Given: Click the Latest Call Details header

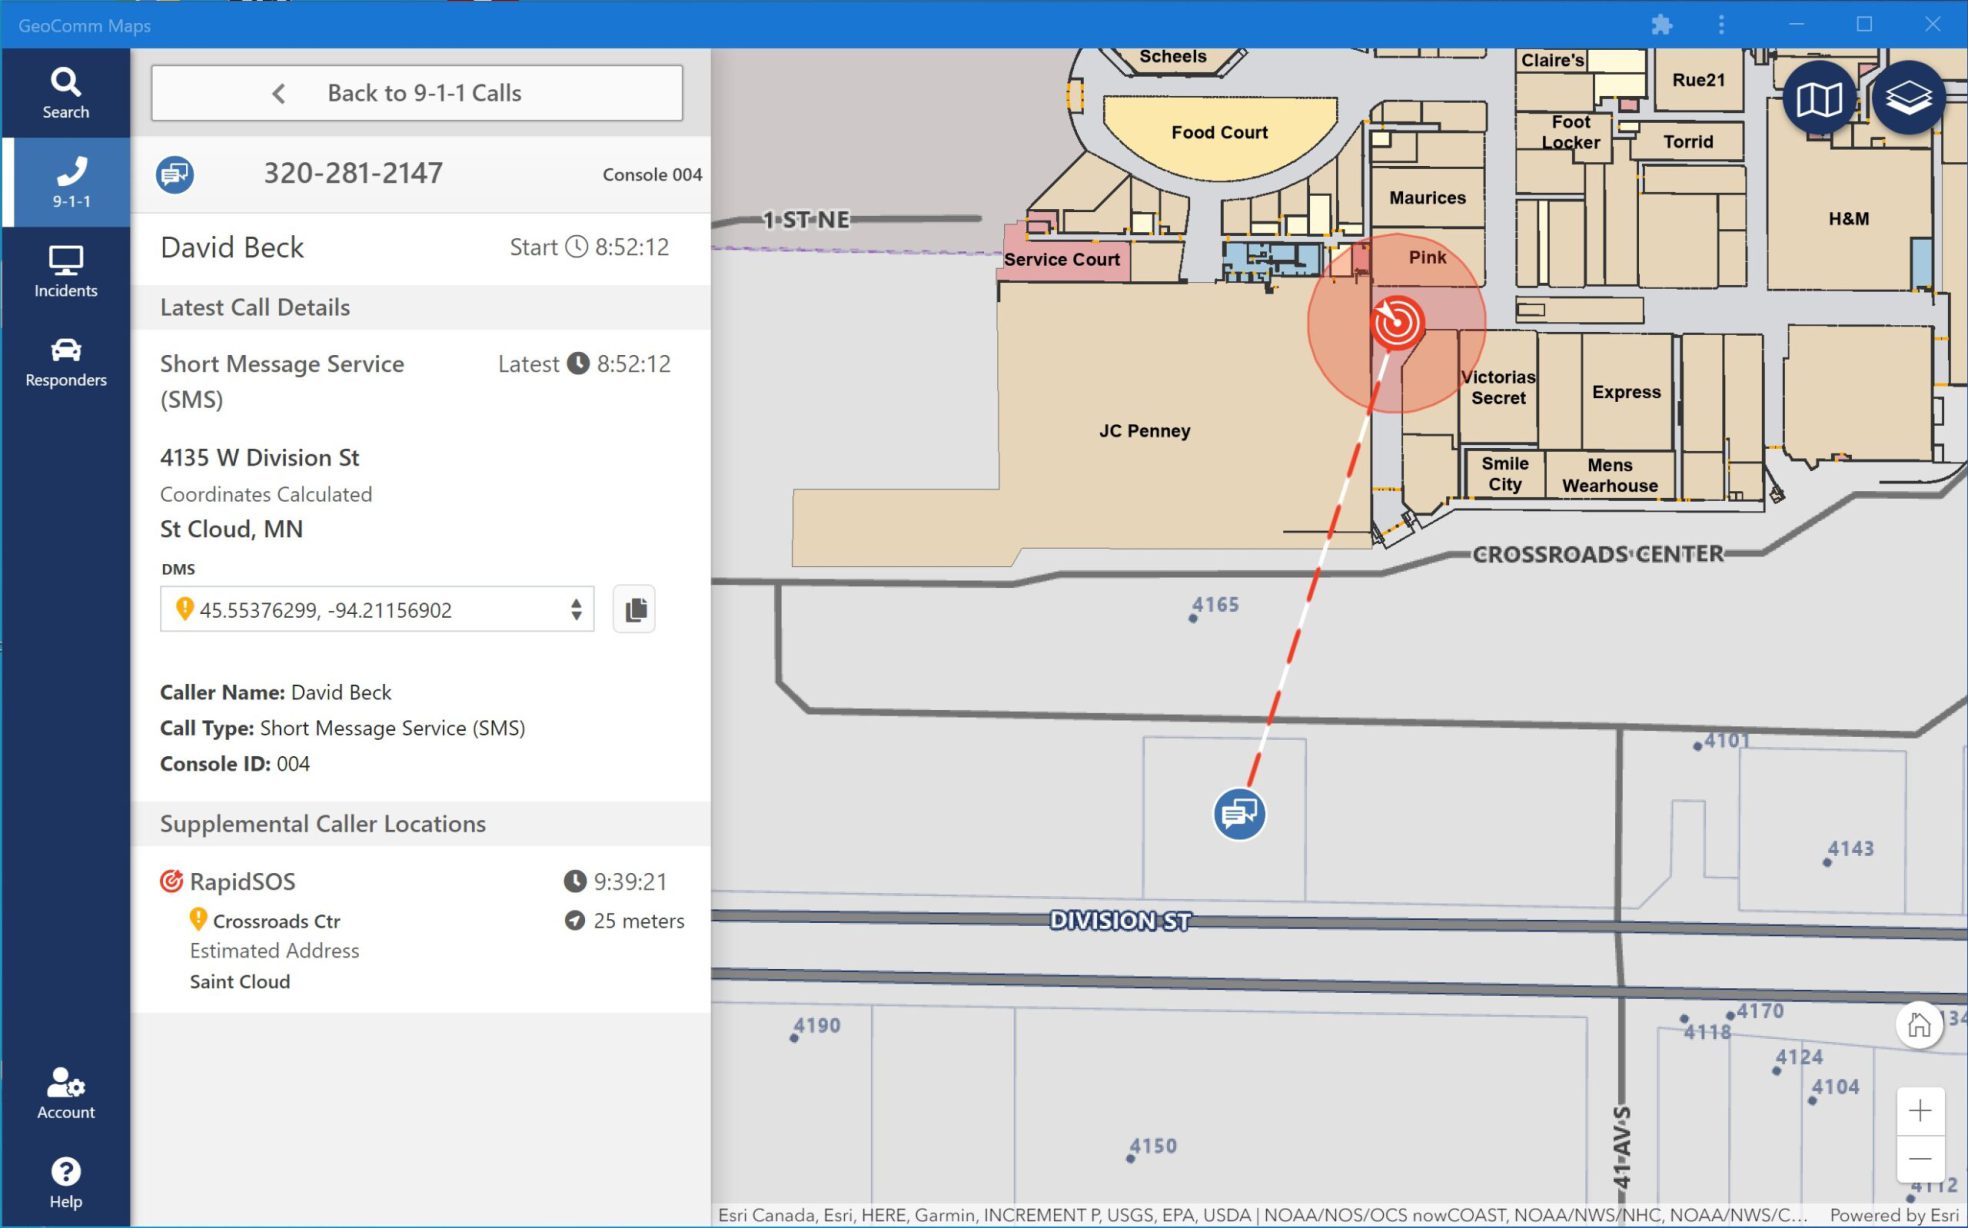Looking at the screenshot, I should click(x=255, y=307).
